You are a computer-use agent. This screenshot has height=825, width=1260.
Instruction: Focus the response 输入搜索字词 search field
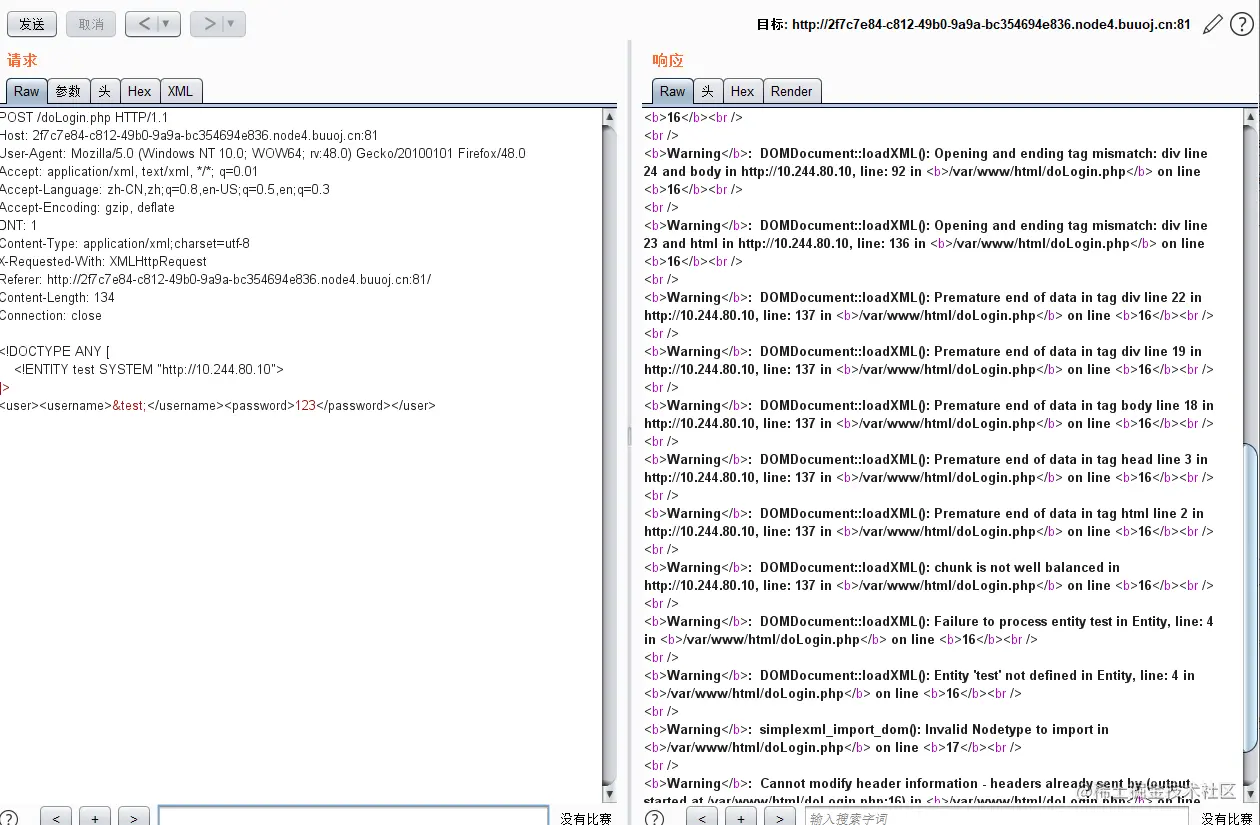(x=998, y=817)
